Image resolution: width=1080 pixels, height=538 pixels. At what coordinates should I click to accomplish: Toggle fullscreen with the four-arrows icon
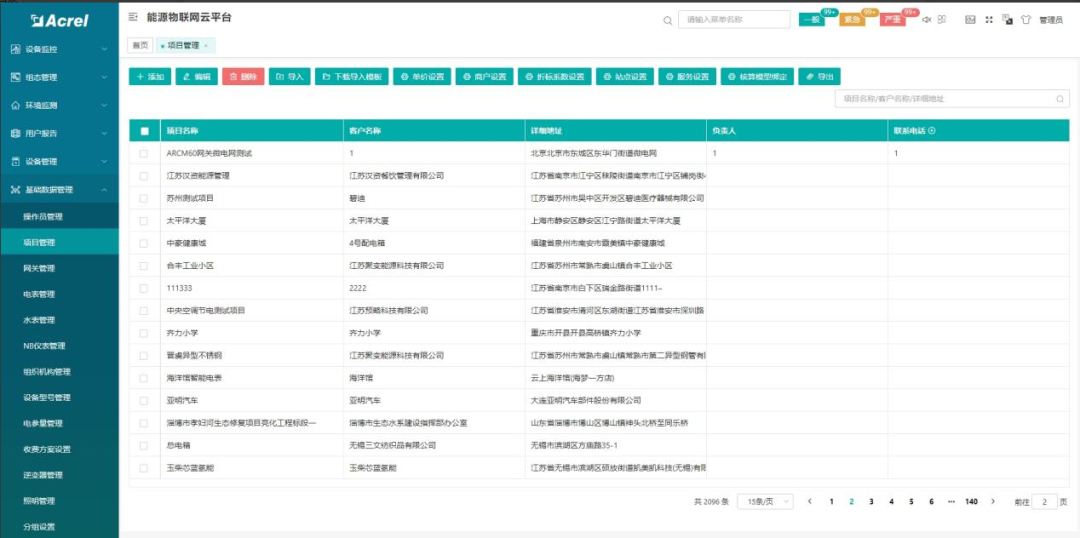pyautogui.click(x=989, y=20)
